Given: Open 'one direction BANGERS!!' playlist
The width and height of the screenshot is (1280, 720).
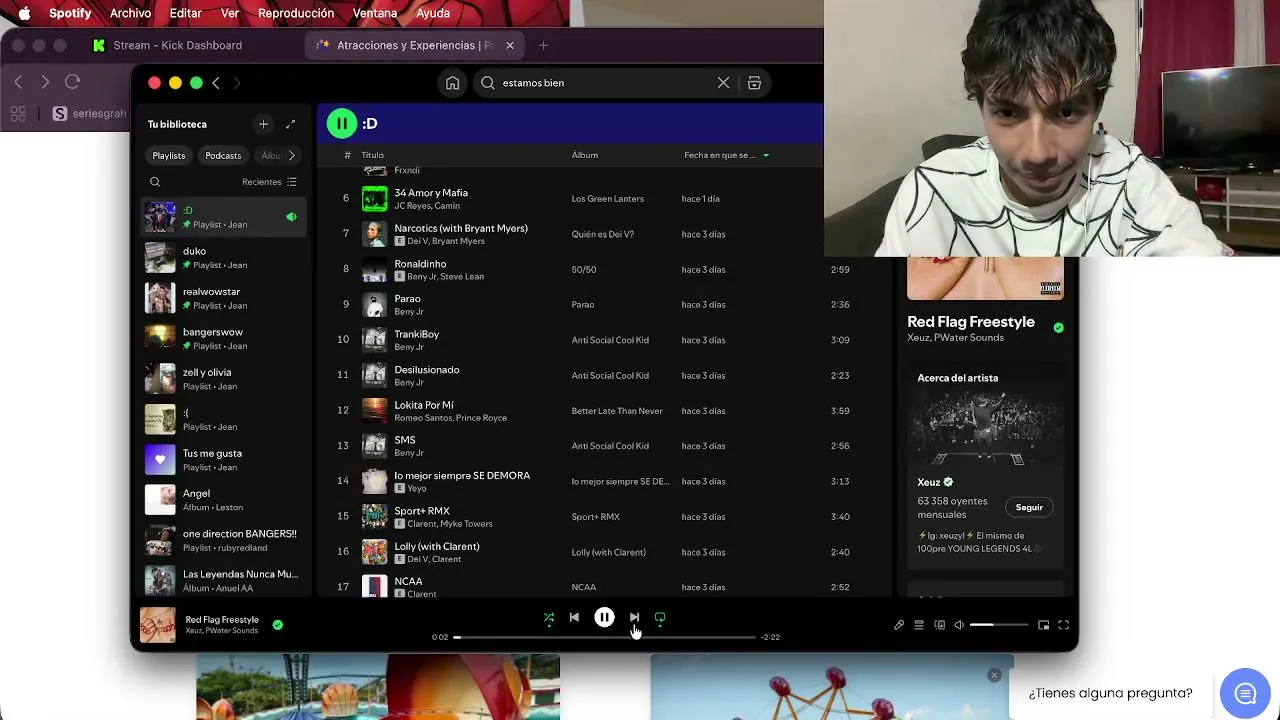Looking at the screenshot, I should [x=222, y=541].
